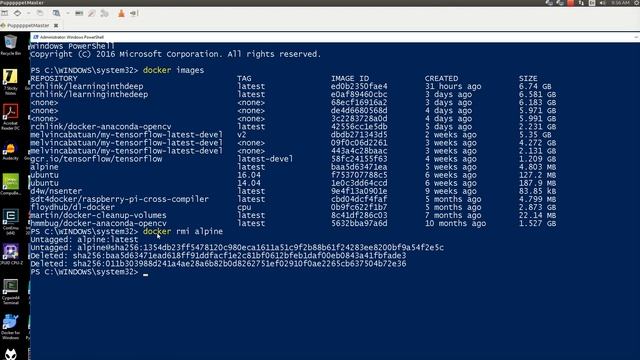The image size is (640, 360).
Task: Click the 'gcr.io/tensorflow/tensorflow' repository entry
Action: pos(96,159)
